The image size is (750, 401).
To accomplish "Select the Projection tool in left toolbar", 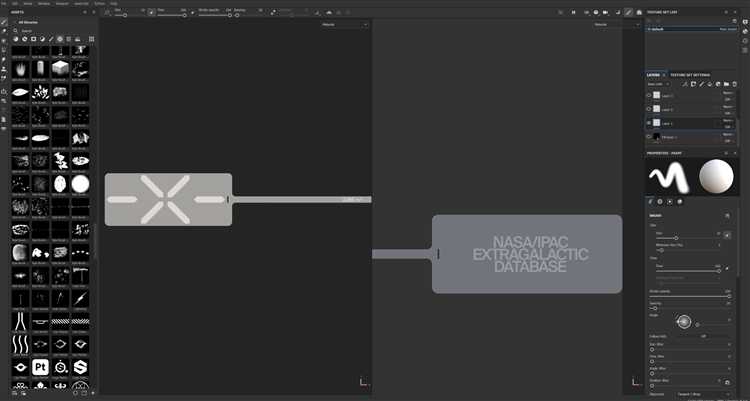I will click(4, 41).
